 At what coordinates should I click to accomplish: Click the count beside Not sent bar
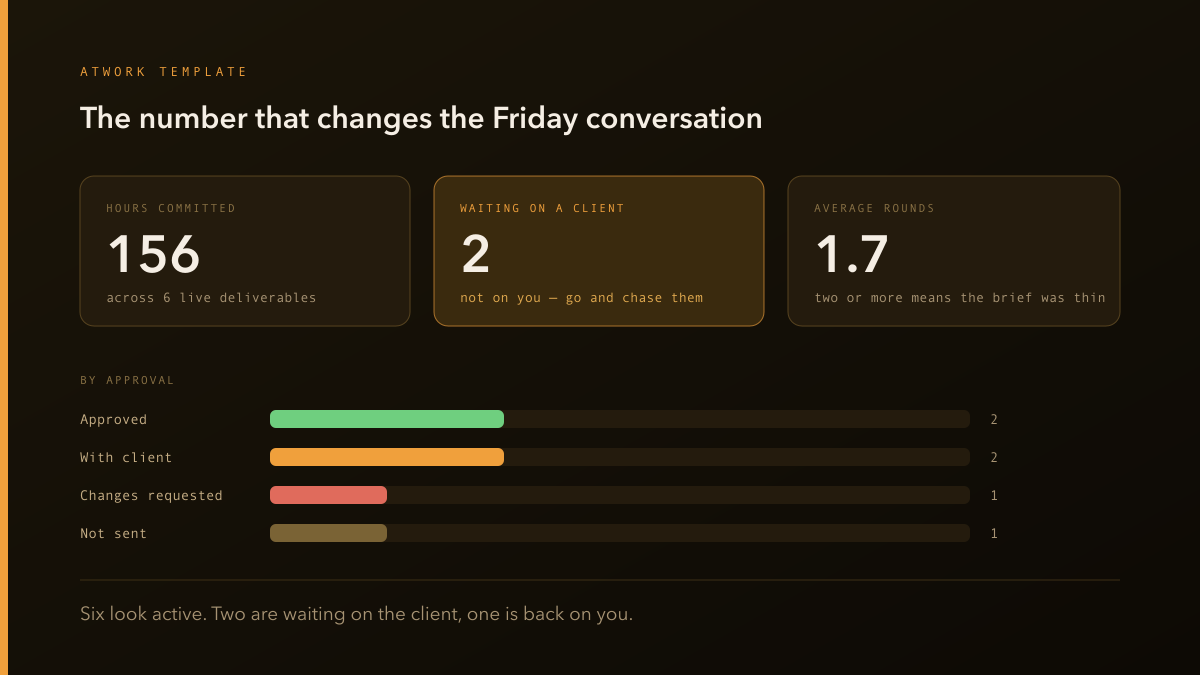(994, 533)
